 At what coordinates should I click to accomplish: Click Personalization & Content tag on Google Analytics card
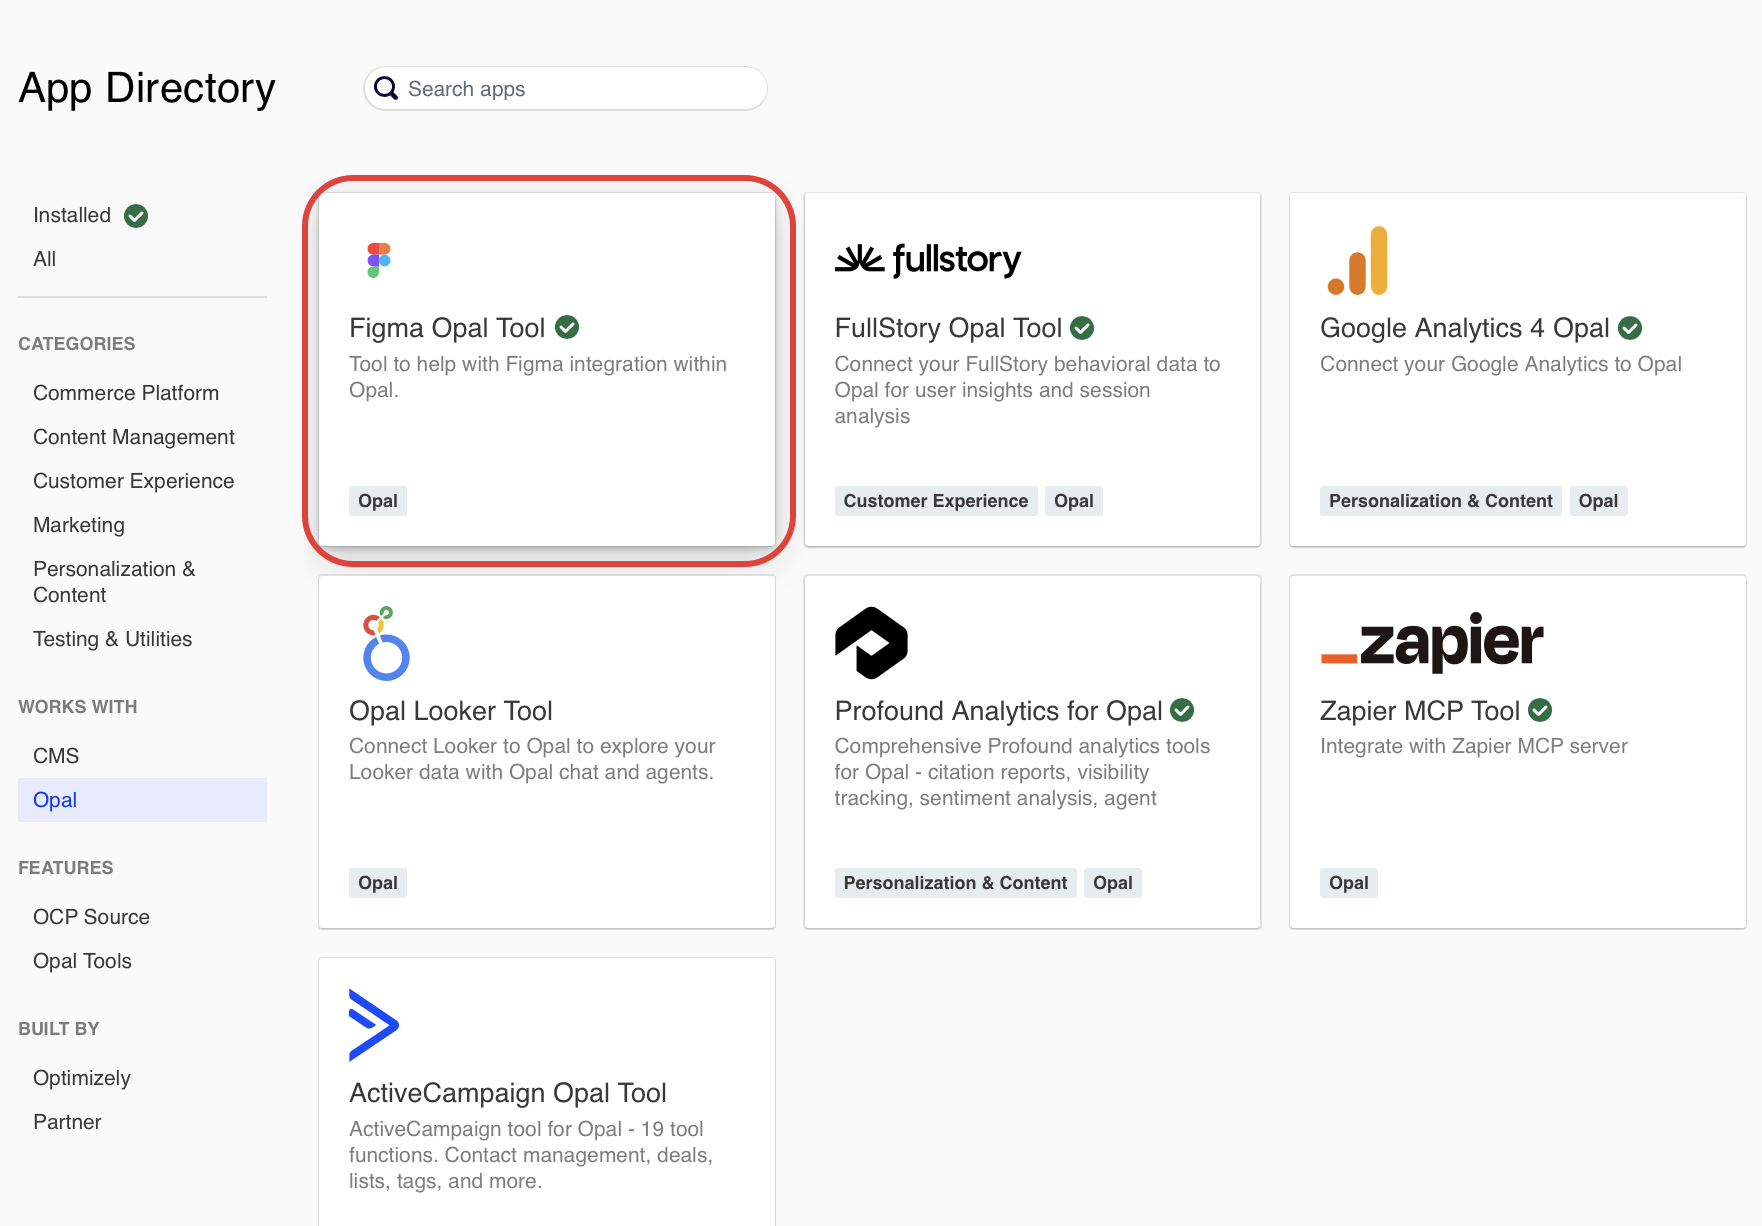click(x=1441, y=501)
